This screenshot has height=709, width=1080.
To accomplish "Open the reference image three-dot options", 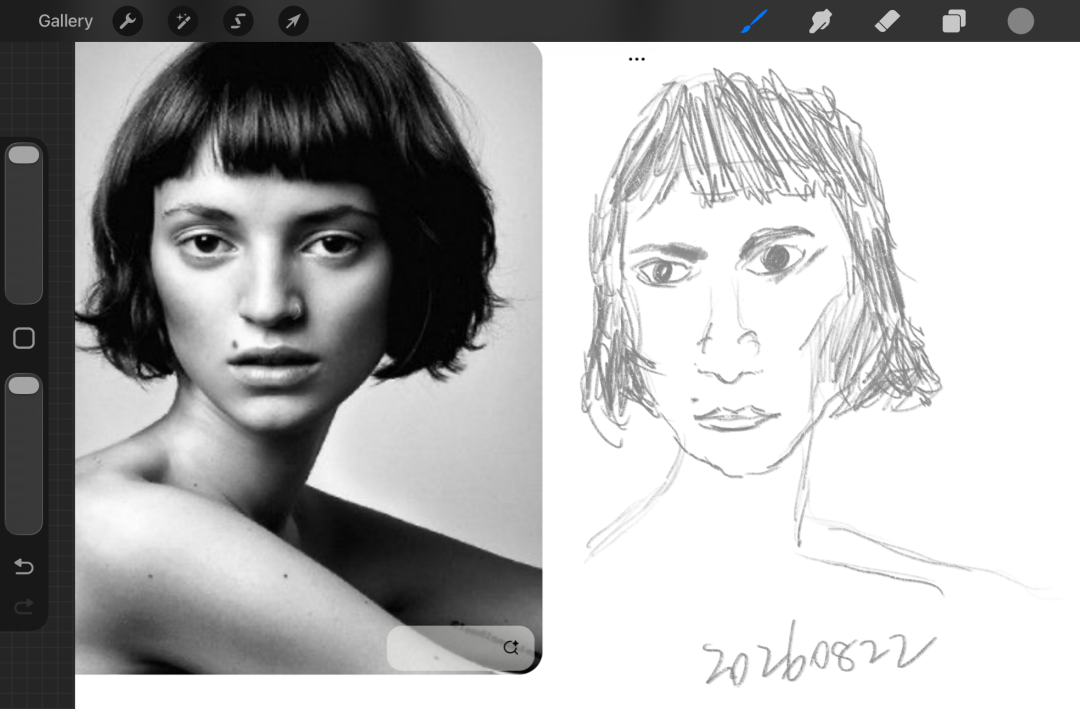I will [x=637, y=59].
